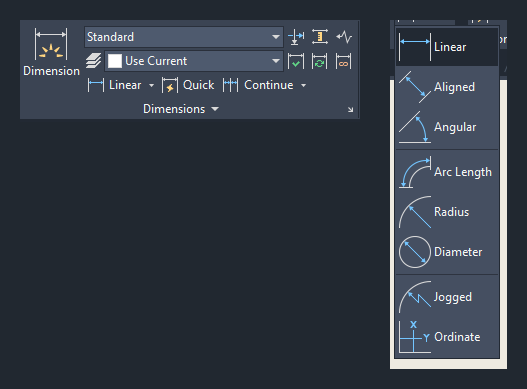527x389 pixels.
Task: Choose Angular from the flyout menu
Action: tap(447, 127)
